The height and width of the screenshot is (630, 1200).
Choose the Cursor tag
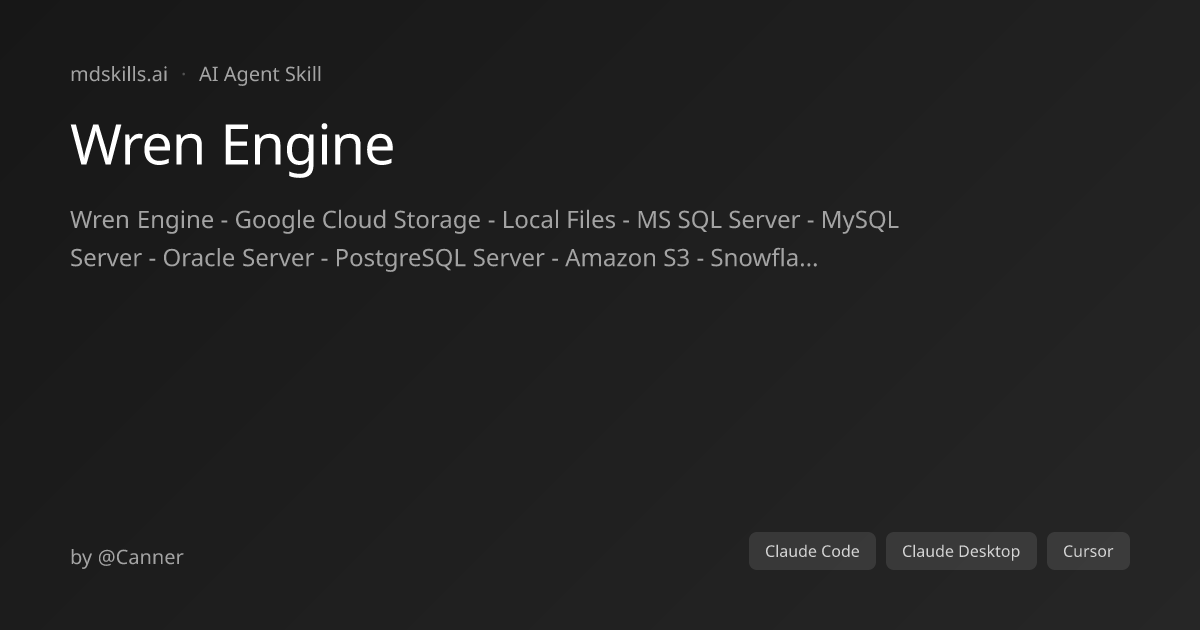click(x=1088, y=551)
